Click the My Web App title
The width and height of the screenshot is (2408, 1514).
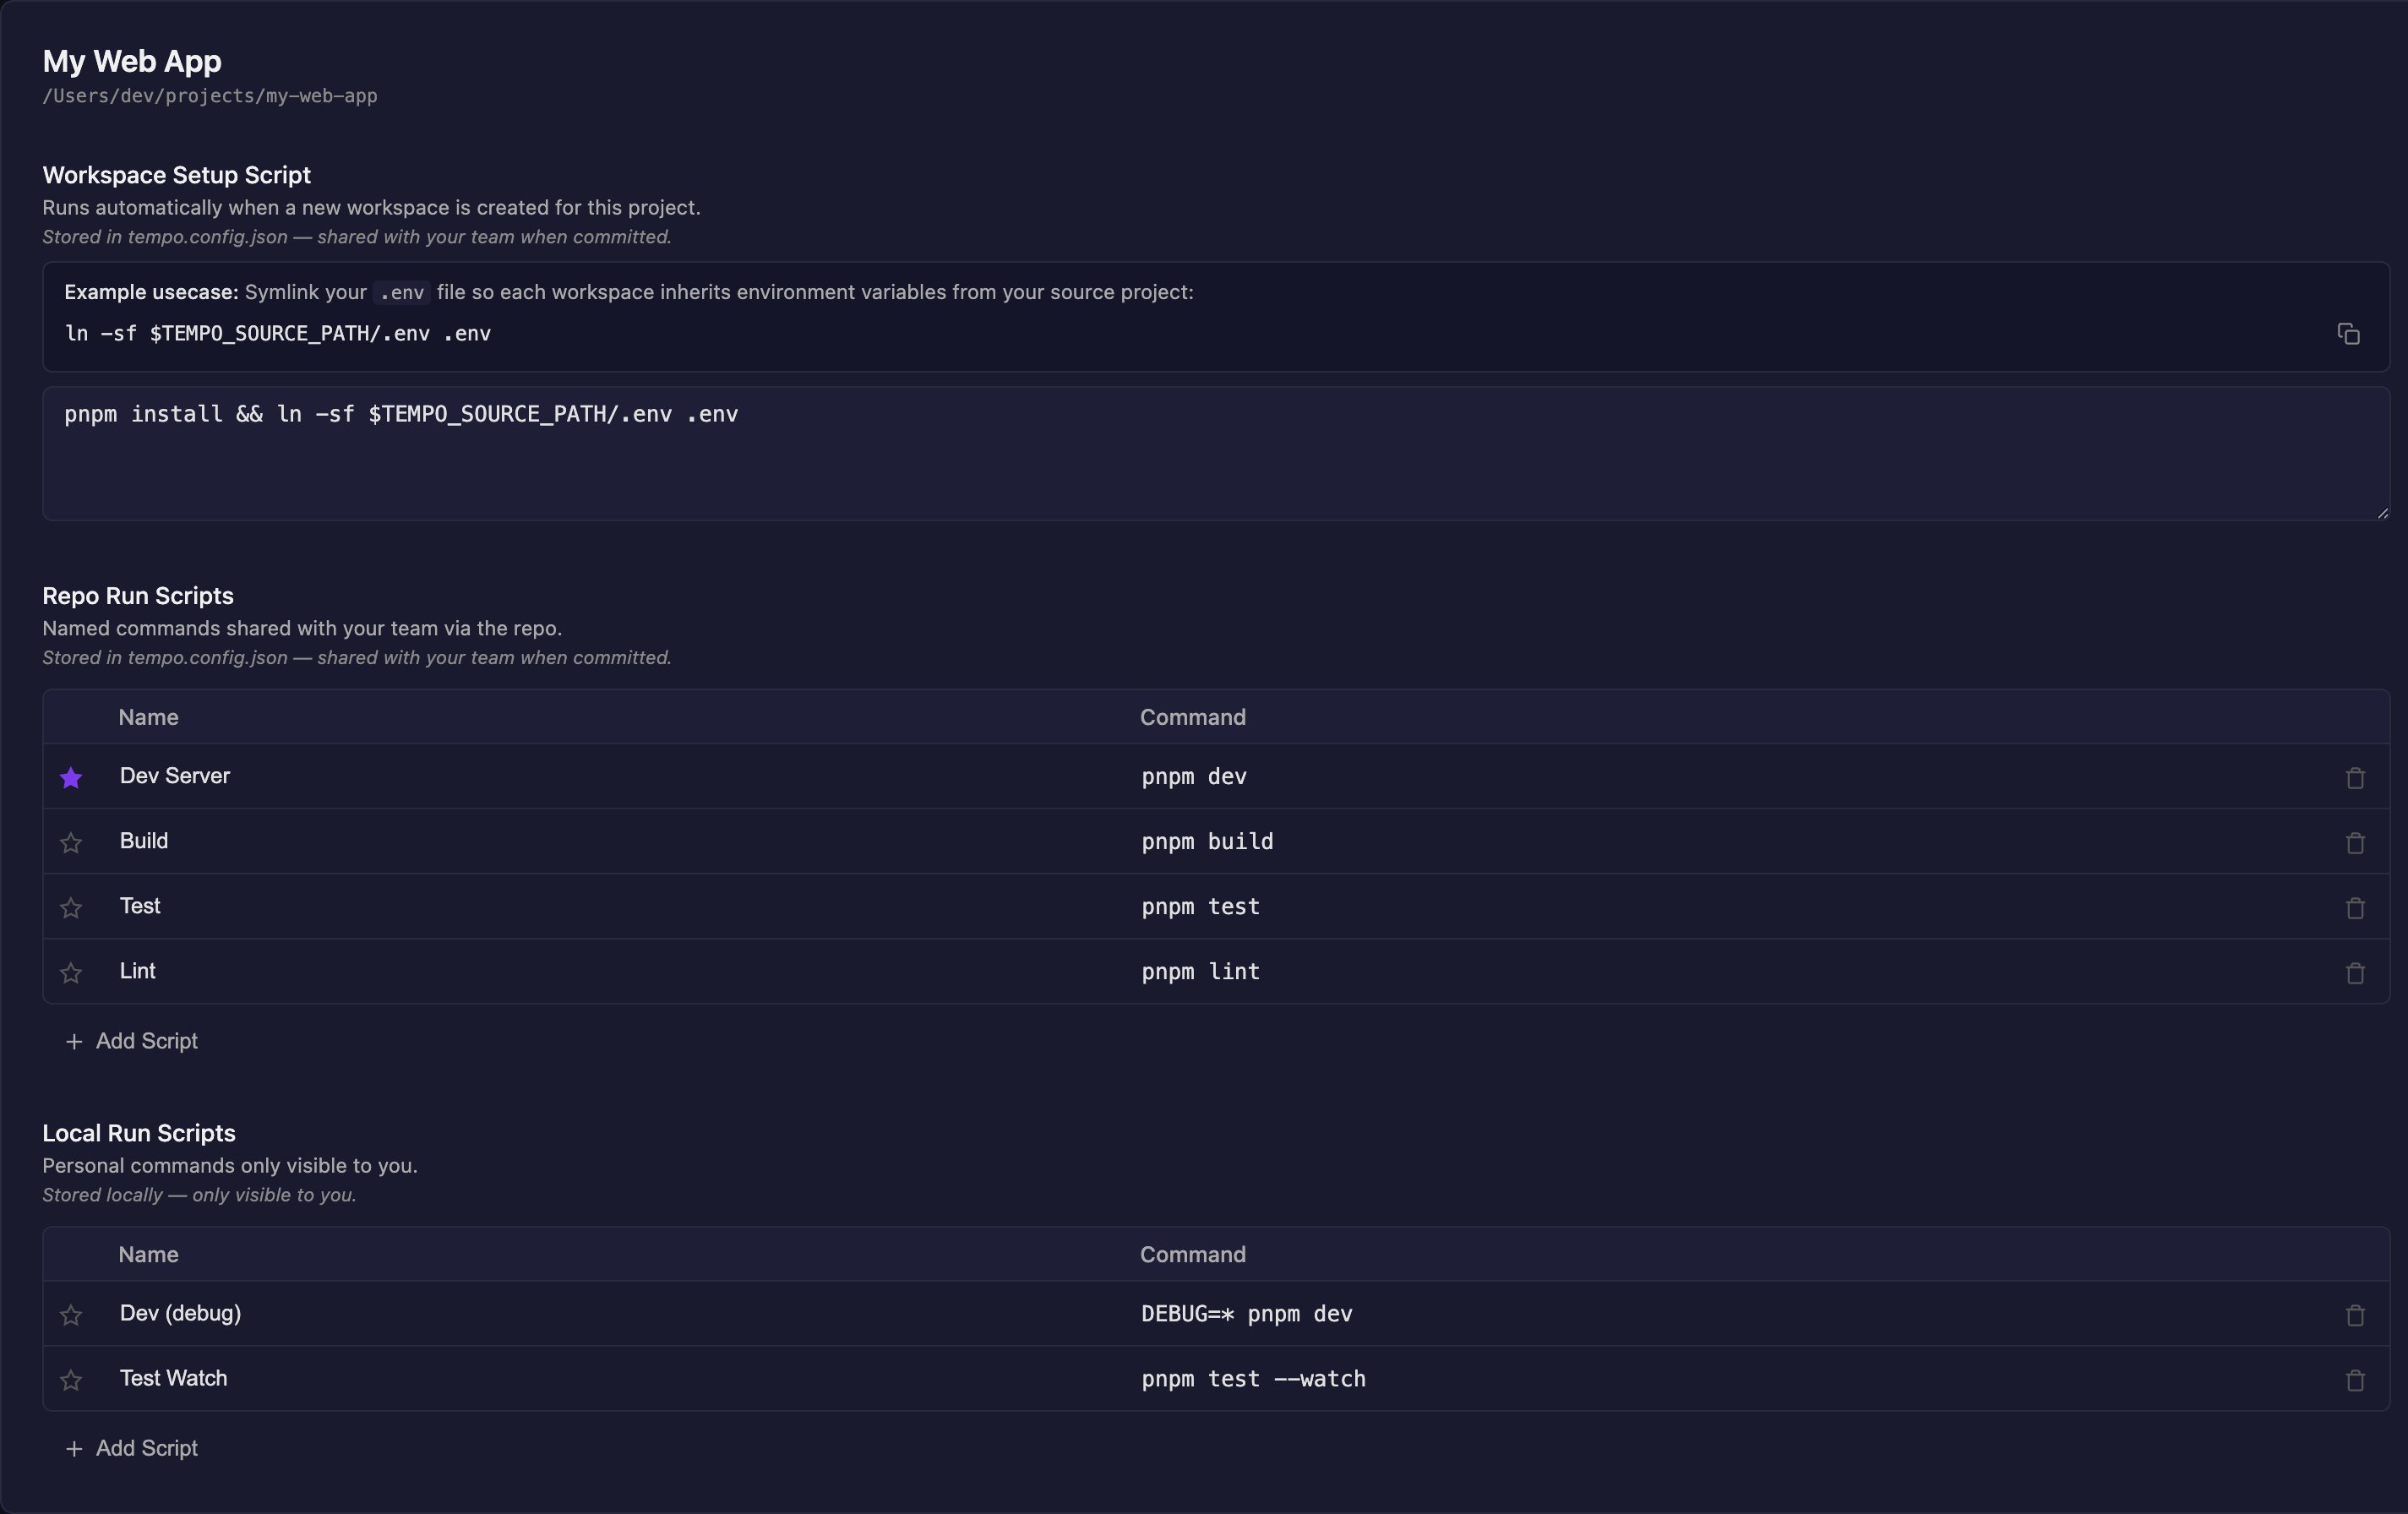(132, 61)
